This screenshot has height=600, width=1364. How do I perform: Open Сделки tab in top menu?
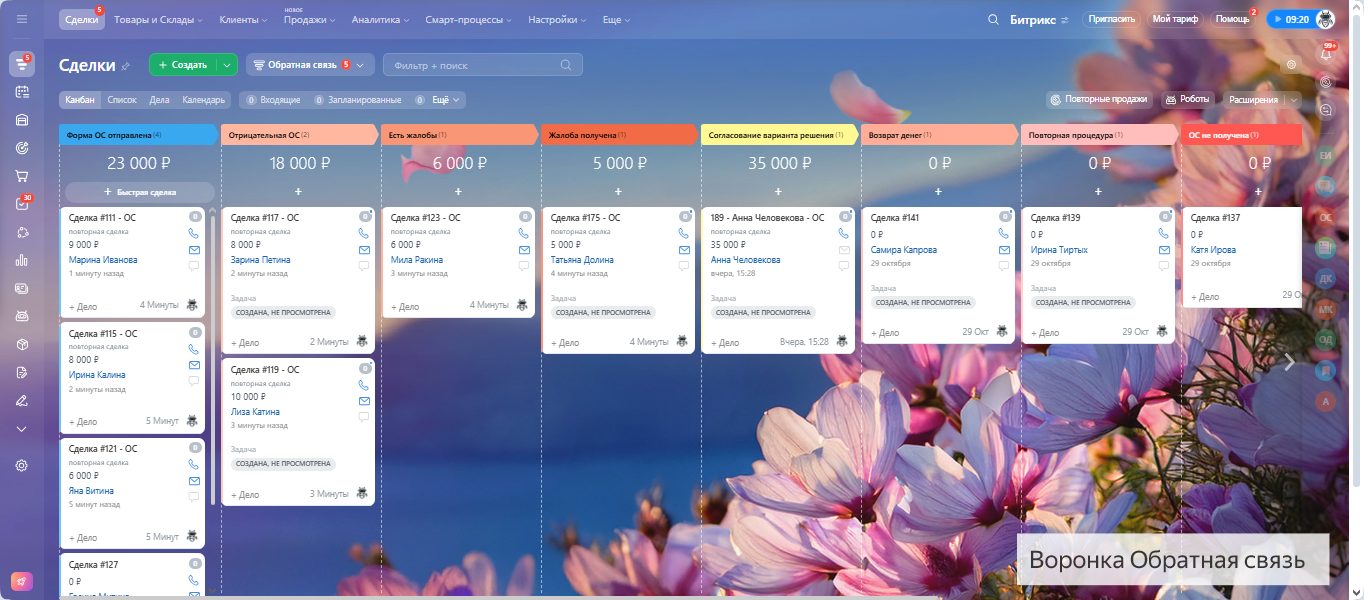pyautogui.click(x=81, y=20)
